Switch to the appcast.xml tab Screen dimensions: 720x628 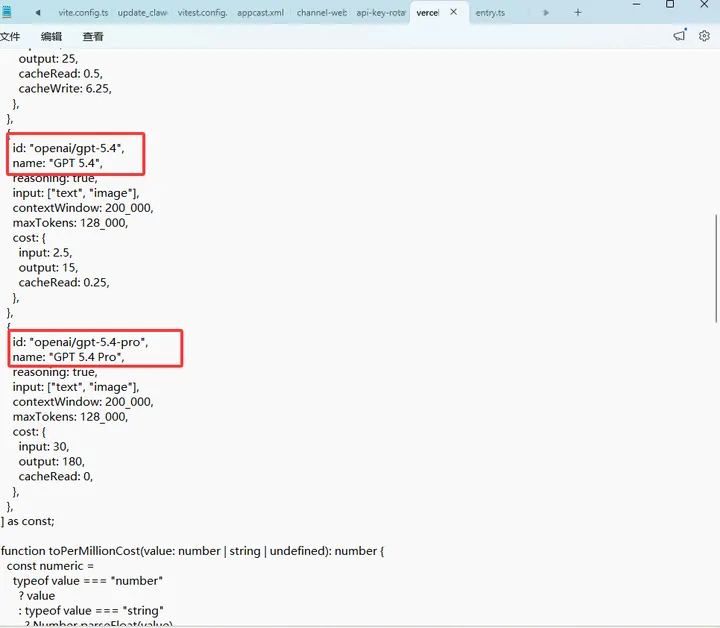pyautogui.click(x=260, y=13)
